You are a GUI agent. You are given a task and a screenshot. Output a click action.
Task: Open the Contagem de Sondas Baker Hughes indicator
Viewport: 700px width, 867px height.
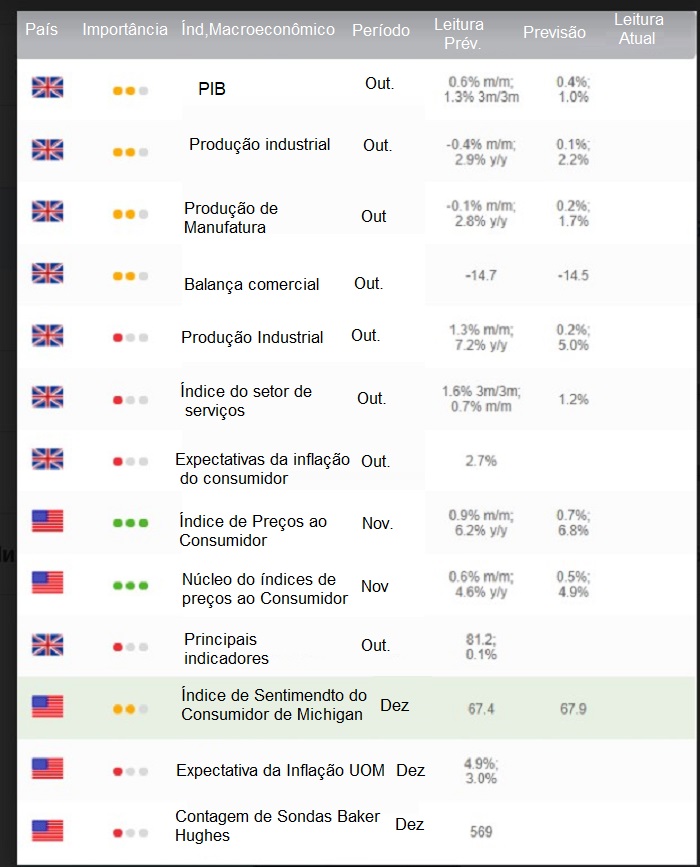pyautogui.click(x=278, y=826)
